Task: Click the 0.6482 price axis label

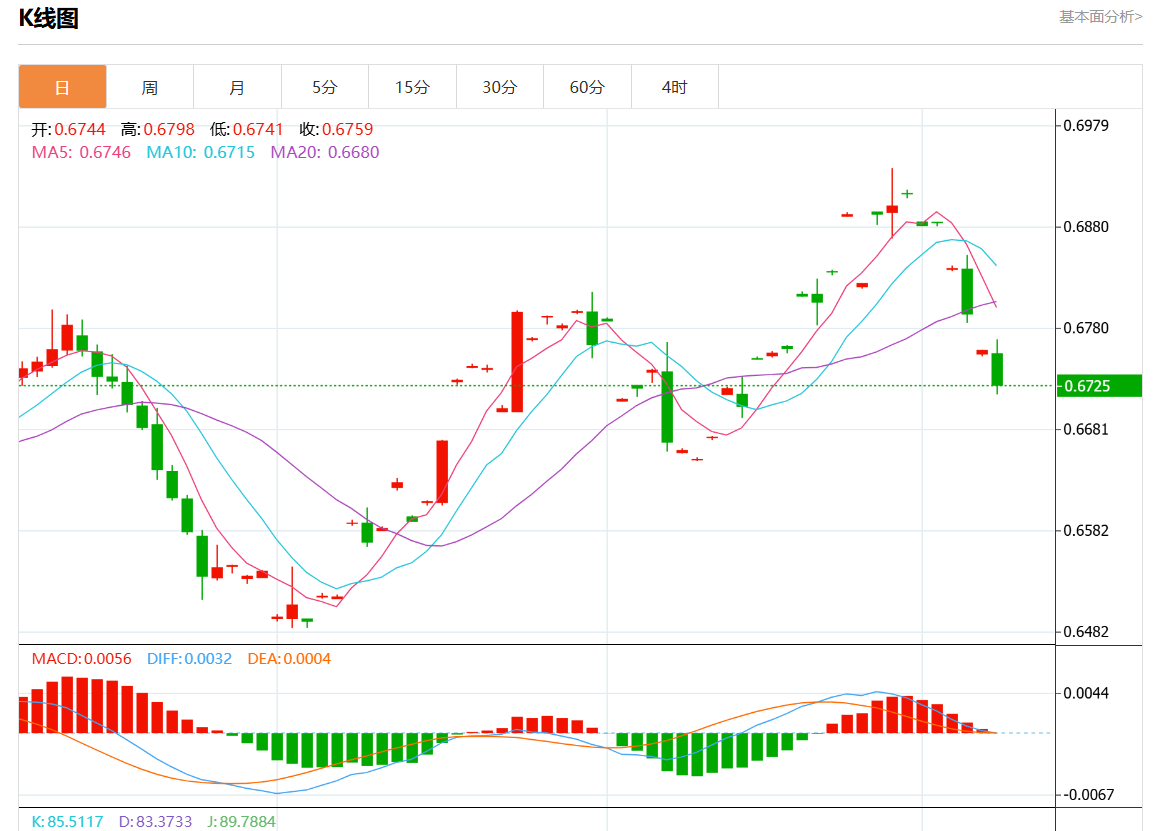Action: tap(1086, 632)
